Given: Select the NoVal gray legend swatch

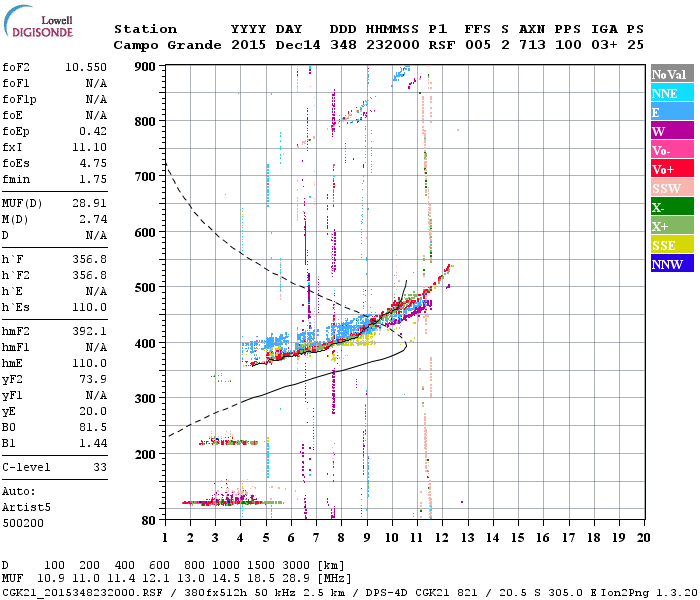Looking at the screenshot, I should 672,74.
